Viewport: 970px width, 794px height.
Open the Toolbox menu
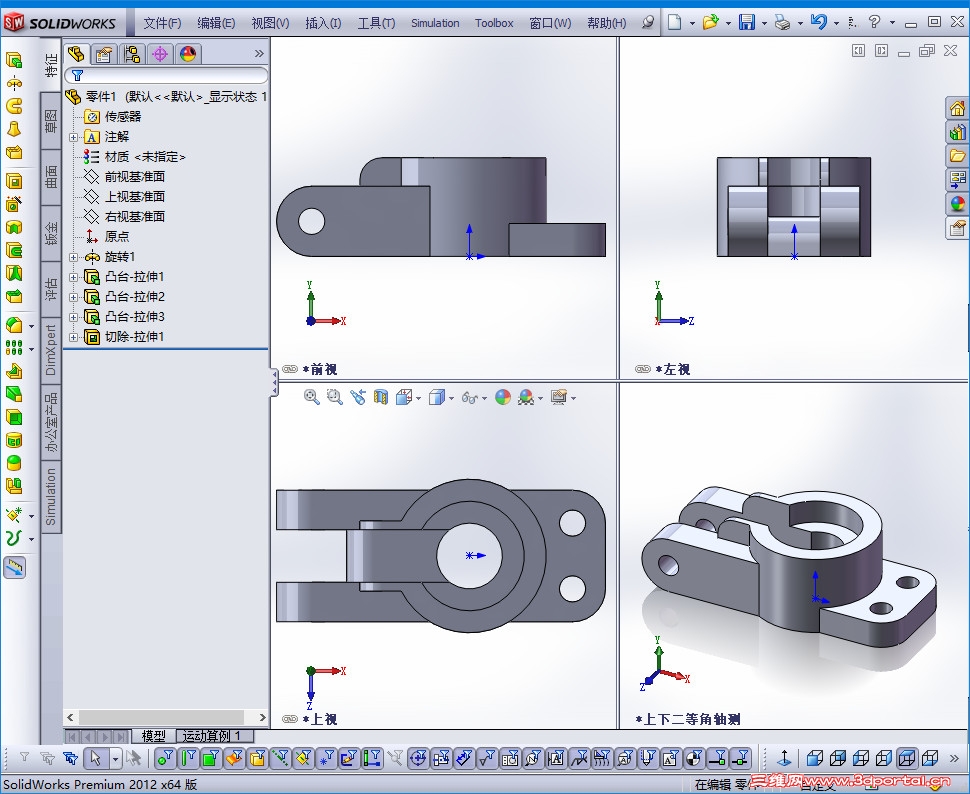pyautogui.click(x=494, y=23)
